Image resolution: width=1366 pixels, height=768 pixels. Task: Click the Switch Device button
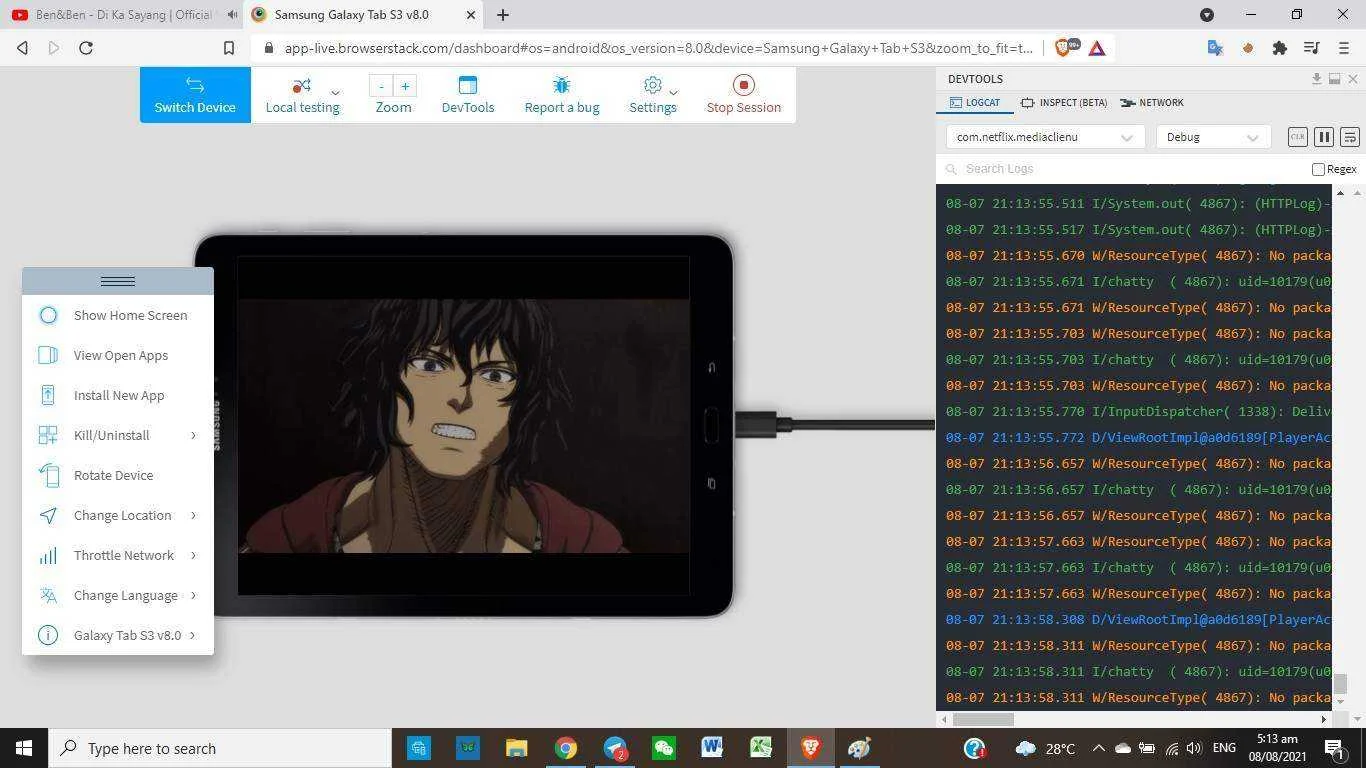pos(195,95)
